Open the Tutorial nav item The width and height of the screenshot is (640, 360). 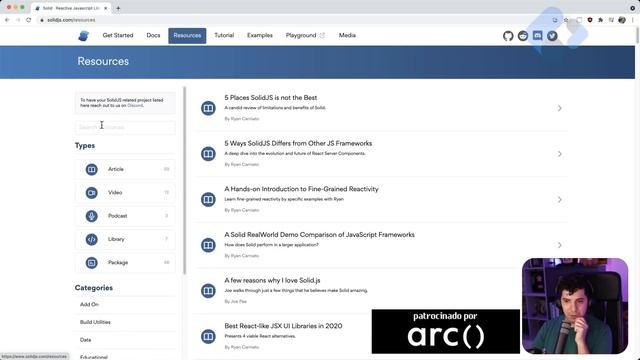(x=224, y=36)
